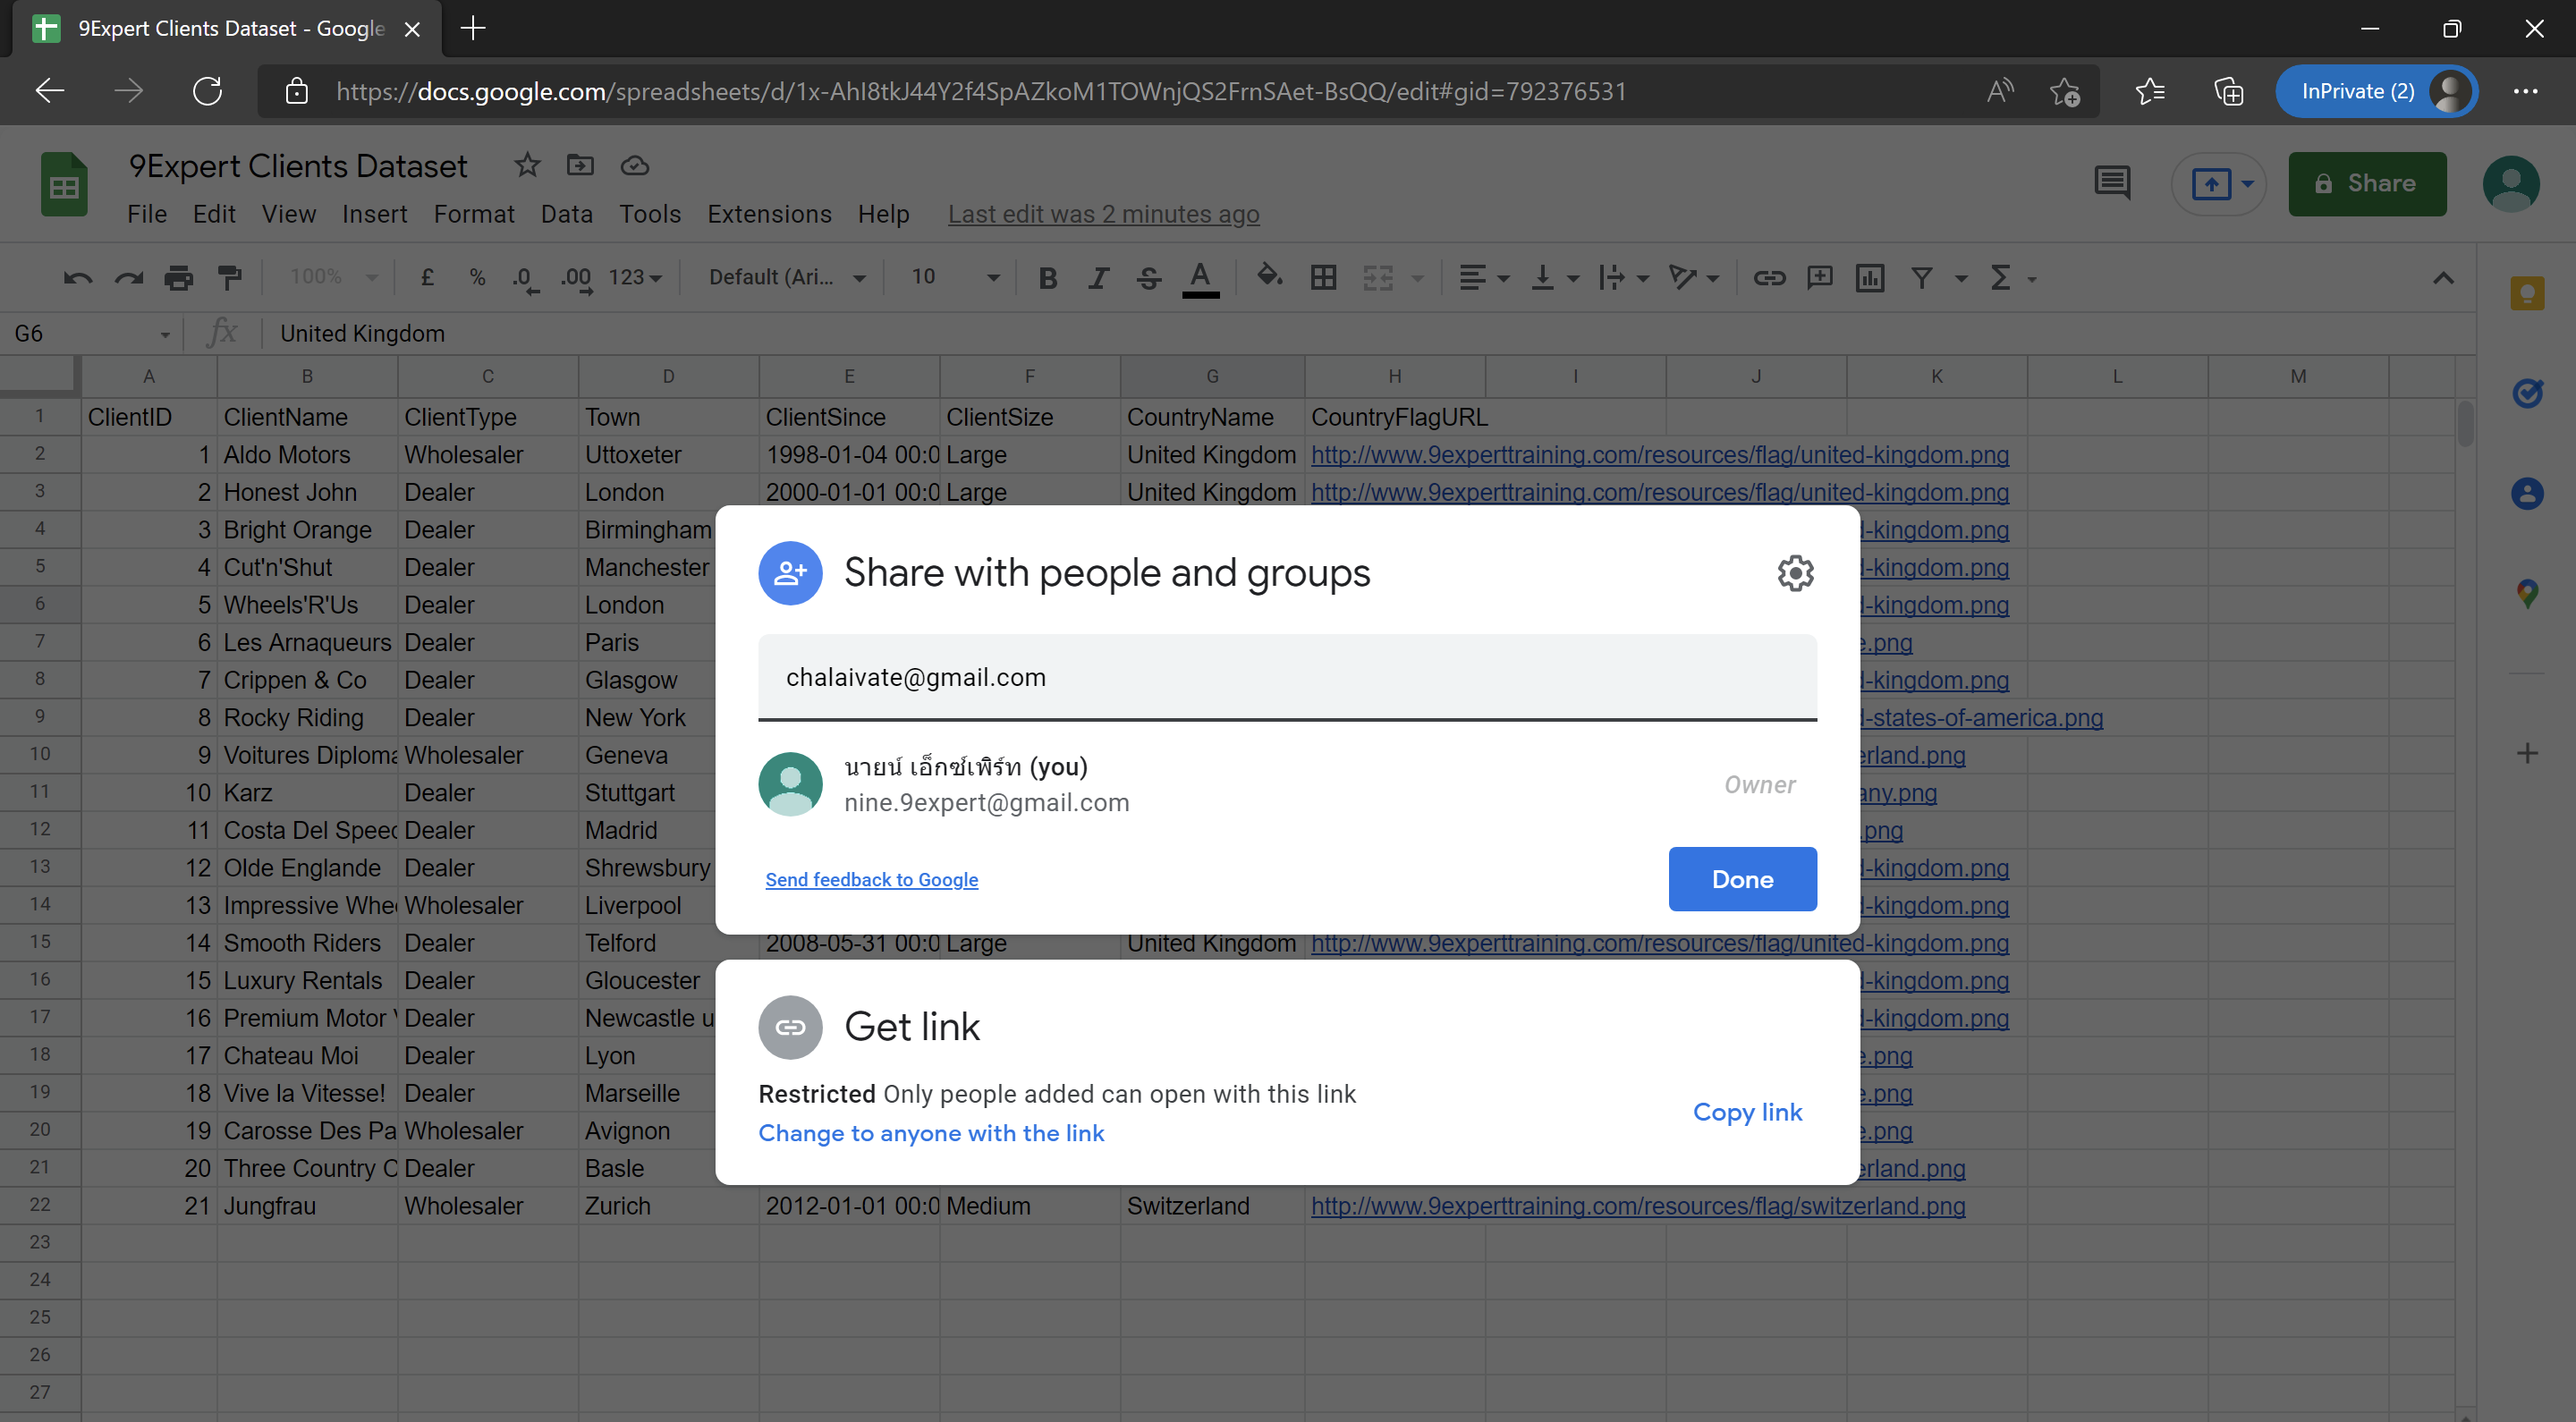2576x1422 pixels.
Task: Open the Data menu
Action: tap(566, 214)
